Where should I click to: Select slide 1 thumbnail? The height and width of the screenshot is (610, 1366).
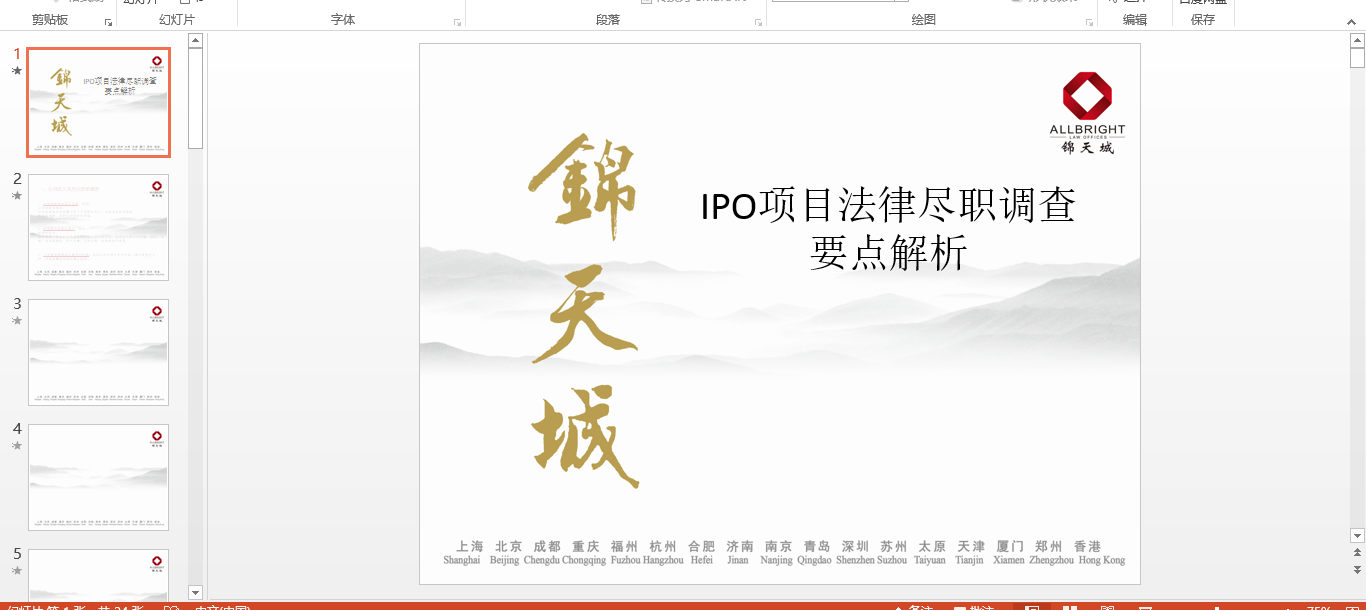point(98,102)
